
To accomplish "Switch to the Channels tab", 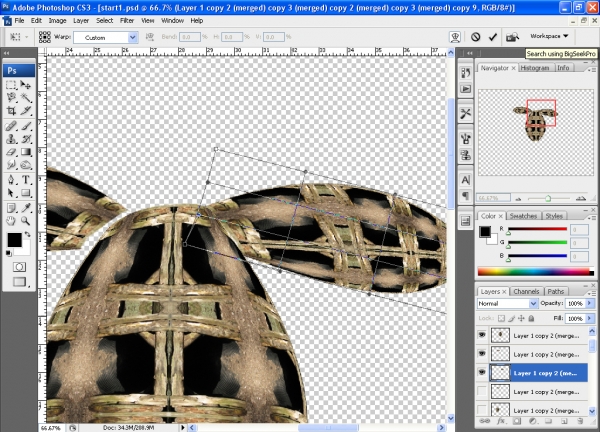I will [x=526, y=292].
